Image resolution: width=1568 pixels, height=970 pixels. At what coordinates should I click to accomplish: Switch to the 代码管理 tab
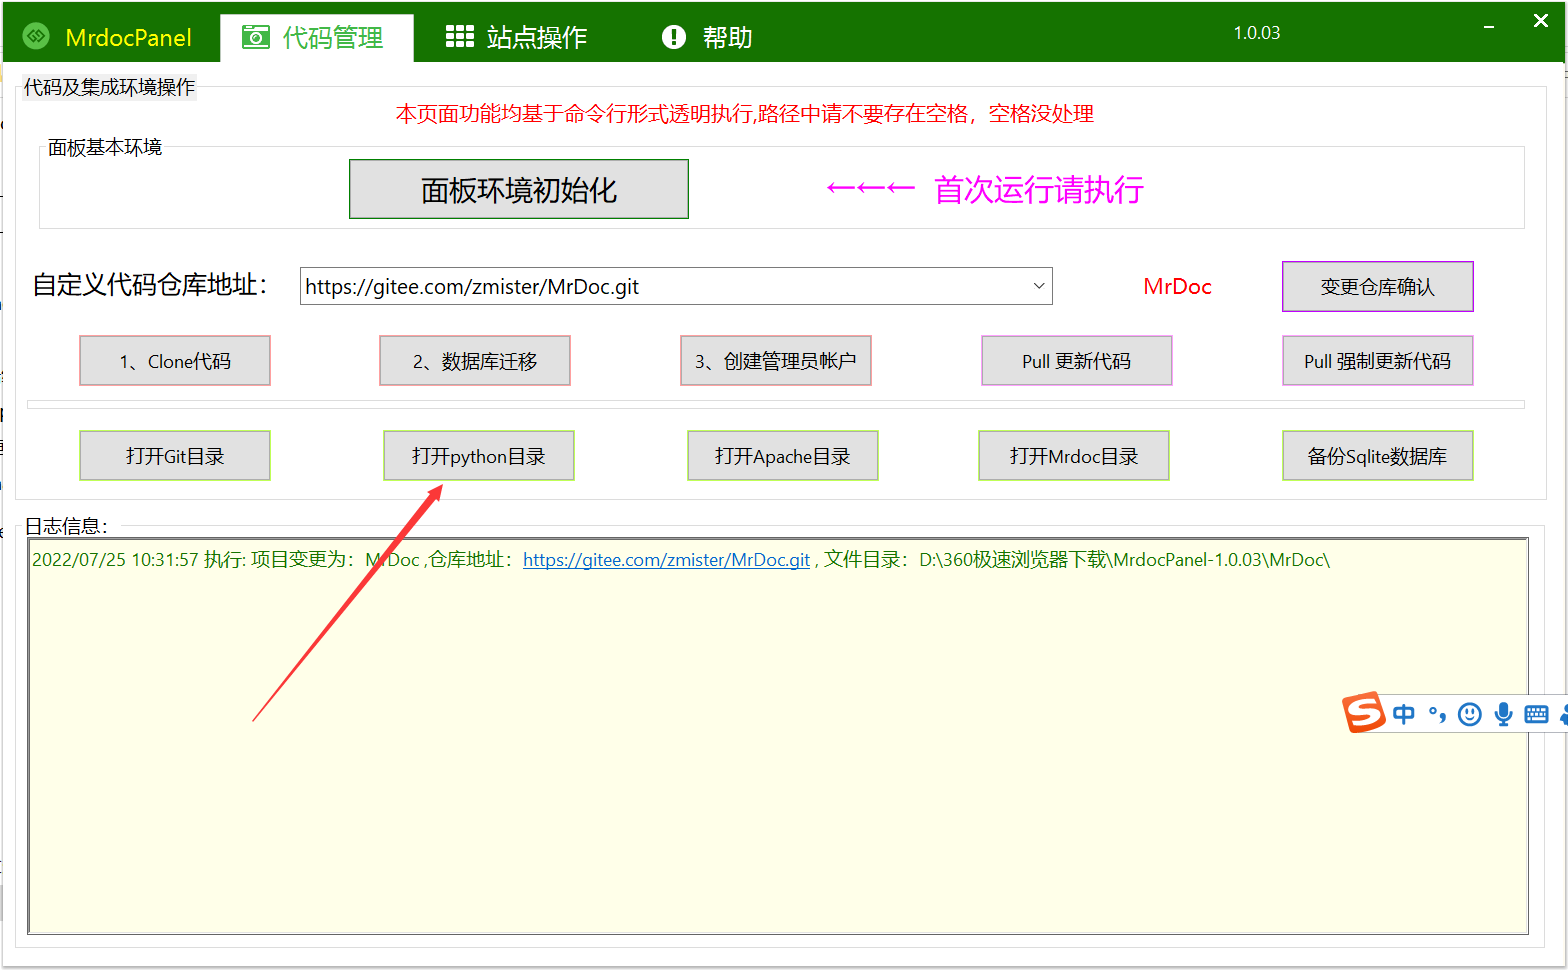315,38
